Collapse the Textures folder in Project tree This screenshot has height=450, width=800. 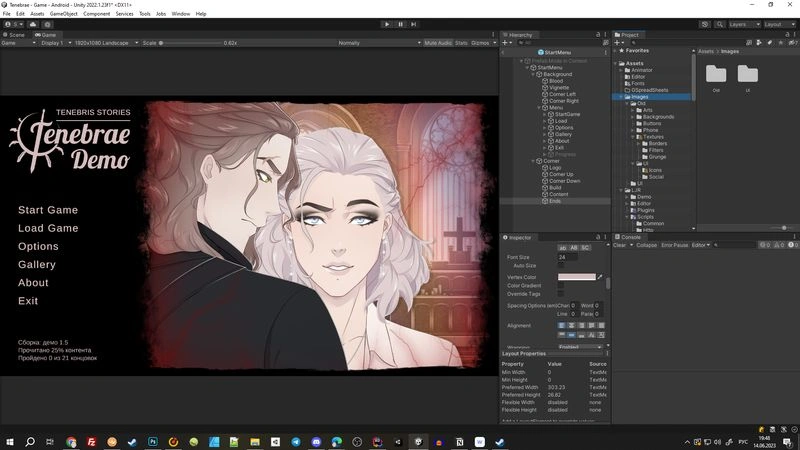pos(633,137)
